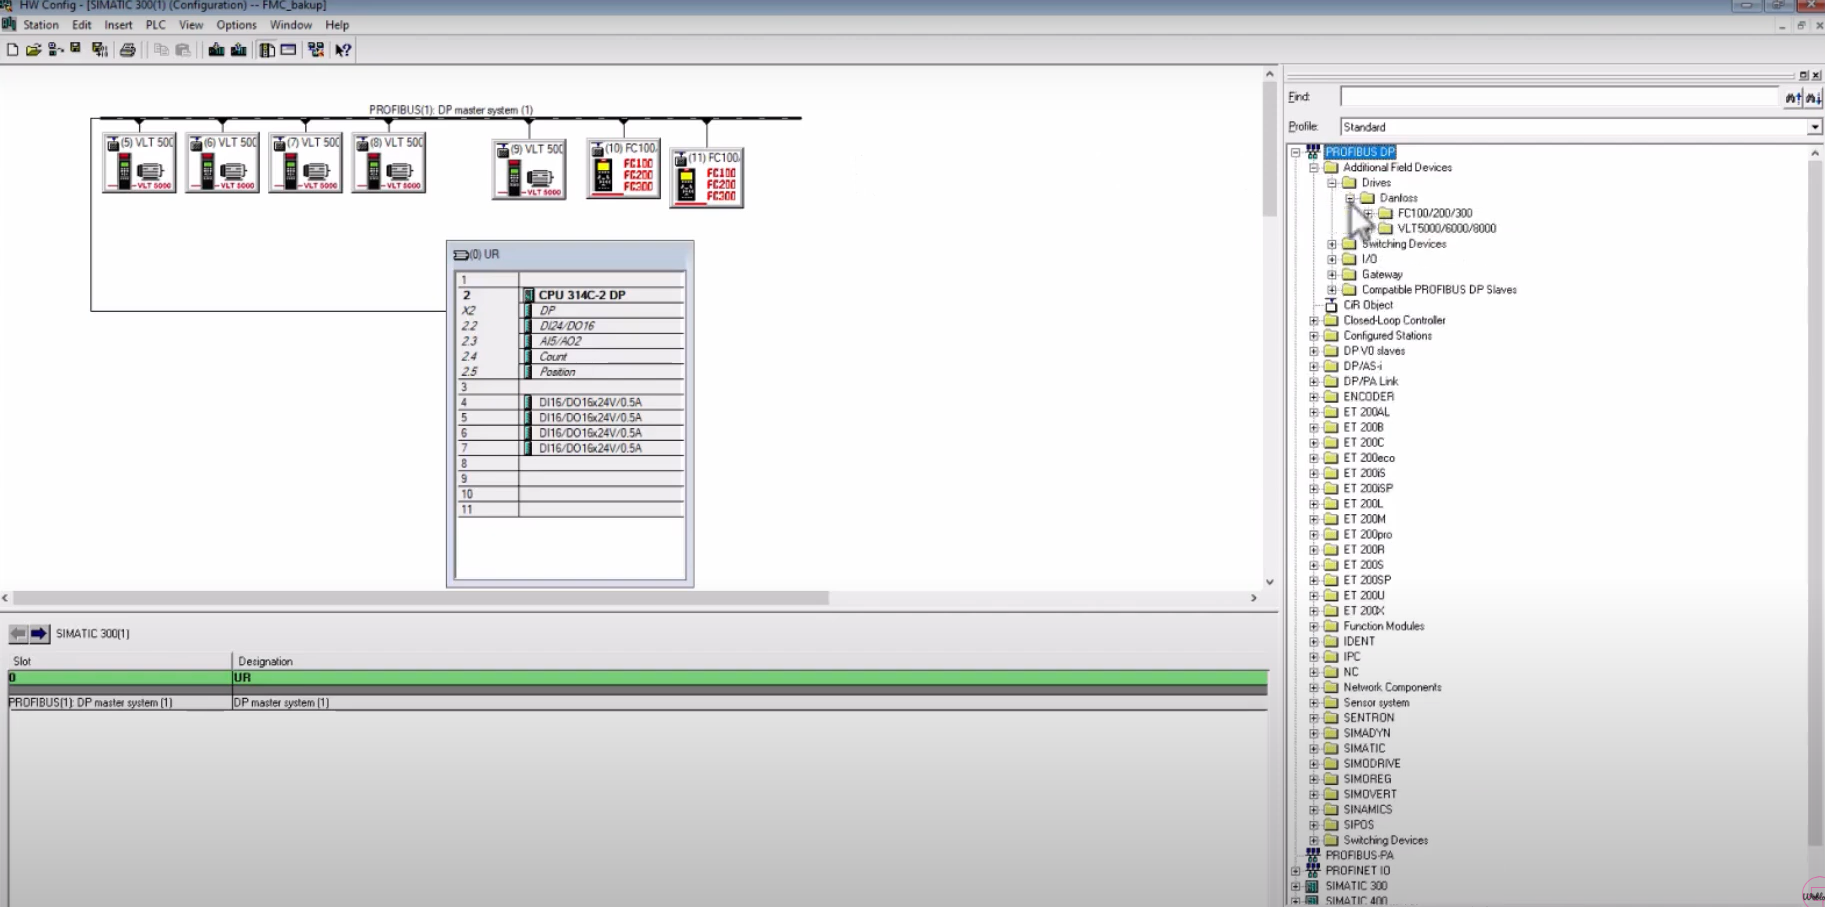This screenshot has height=907, width=1825.
Task: Click the Find downward search icon
Action: (1813, 97)
